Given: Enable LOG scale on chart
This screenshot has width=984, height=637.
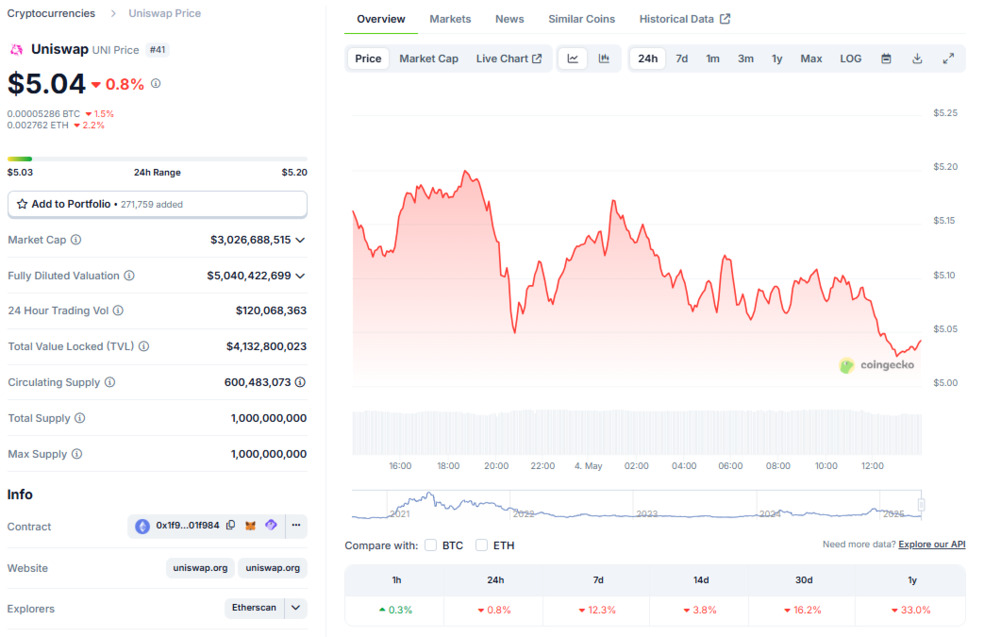Looking at the screenshot, I should click(x=850, y=58).
